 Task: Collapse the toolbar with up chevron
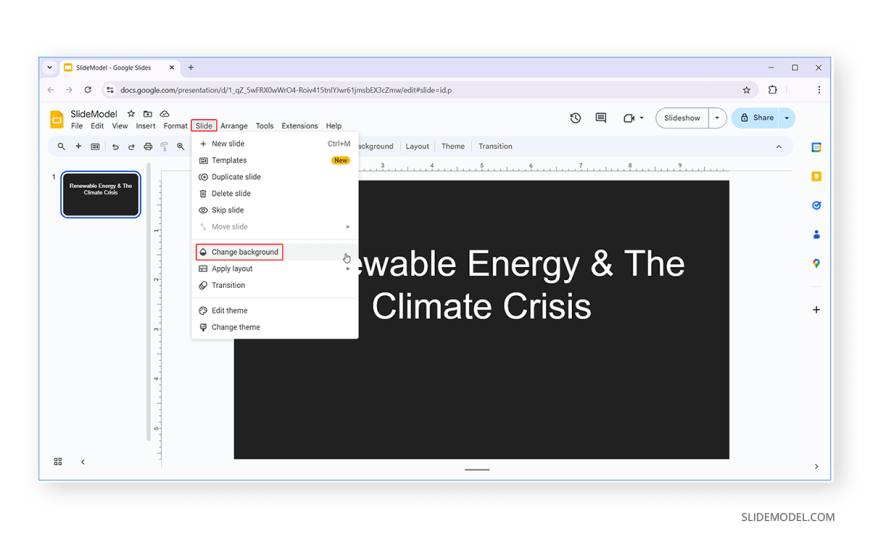[x=778, y=147]
